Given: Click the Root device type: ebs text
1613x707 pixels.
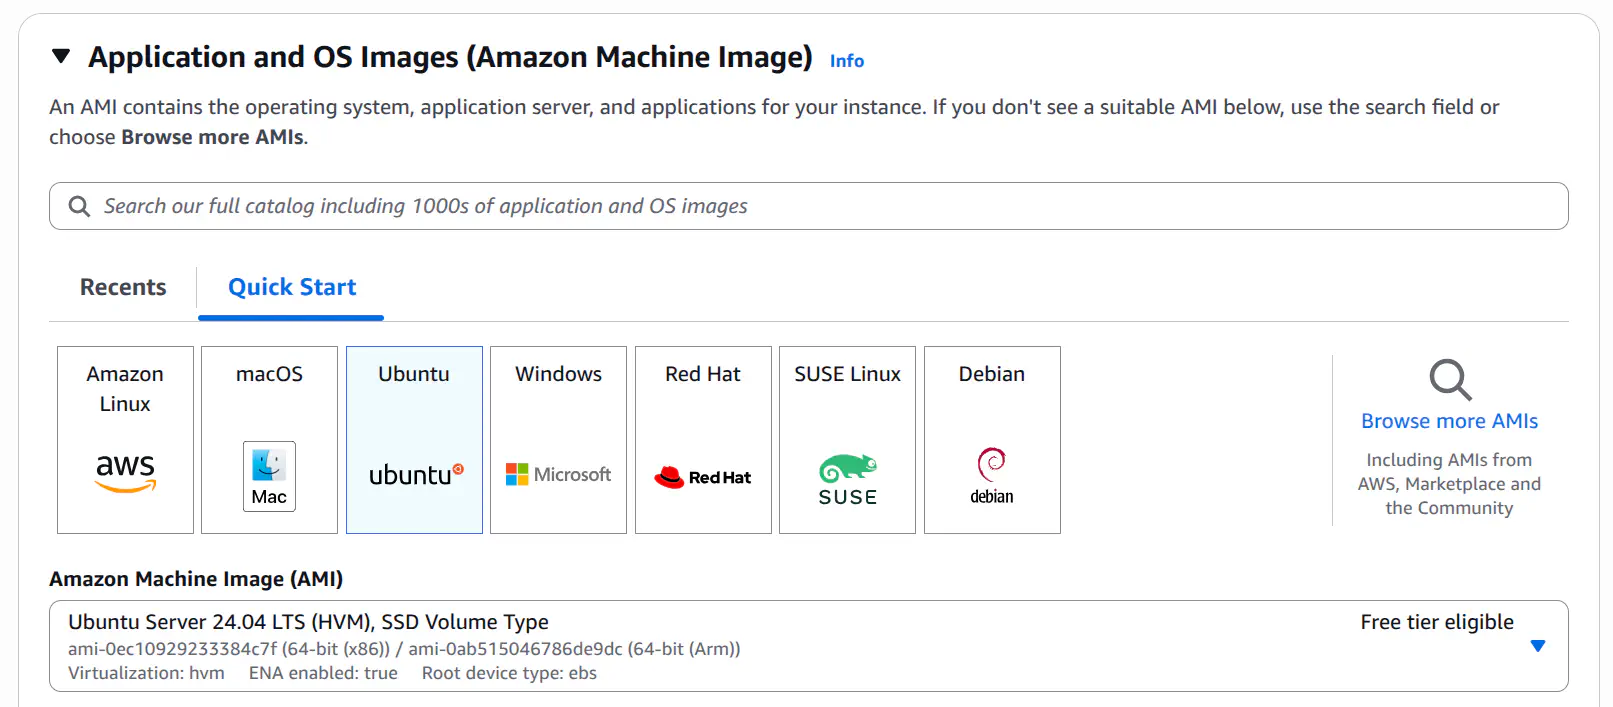Looking at the screenshot, I should click(509, 673).
